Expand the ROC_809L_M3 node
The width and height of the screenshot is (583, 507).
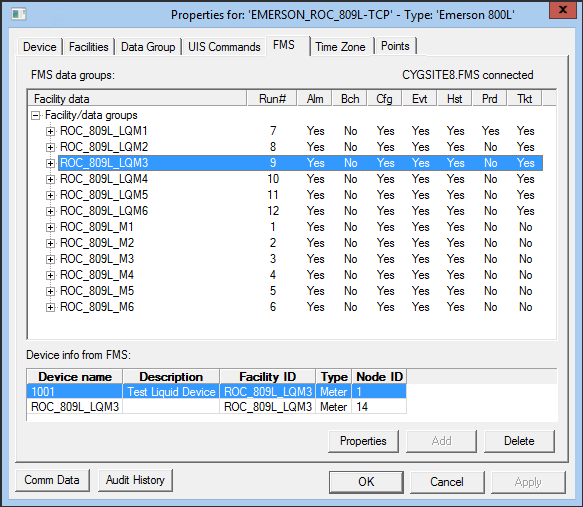[x=50, y=259]
